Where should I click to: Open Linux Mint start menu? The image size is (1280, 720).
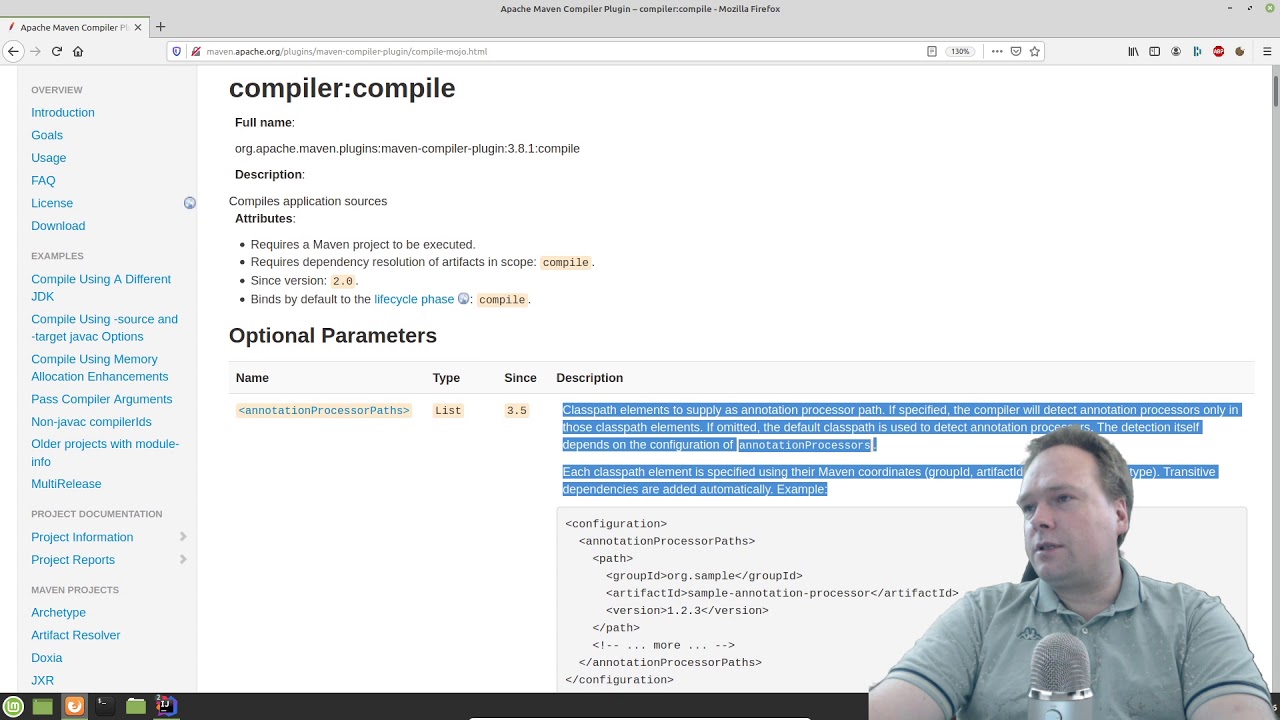(x=14, y=706)
